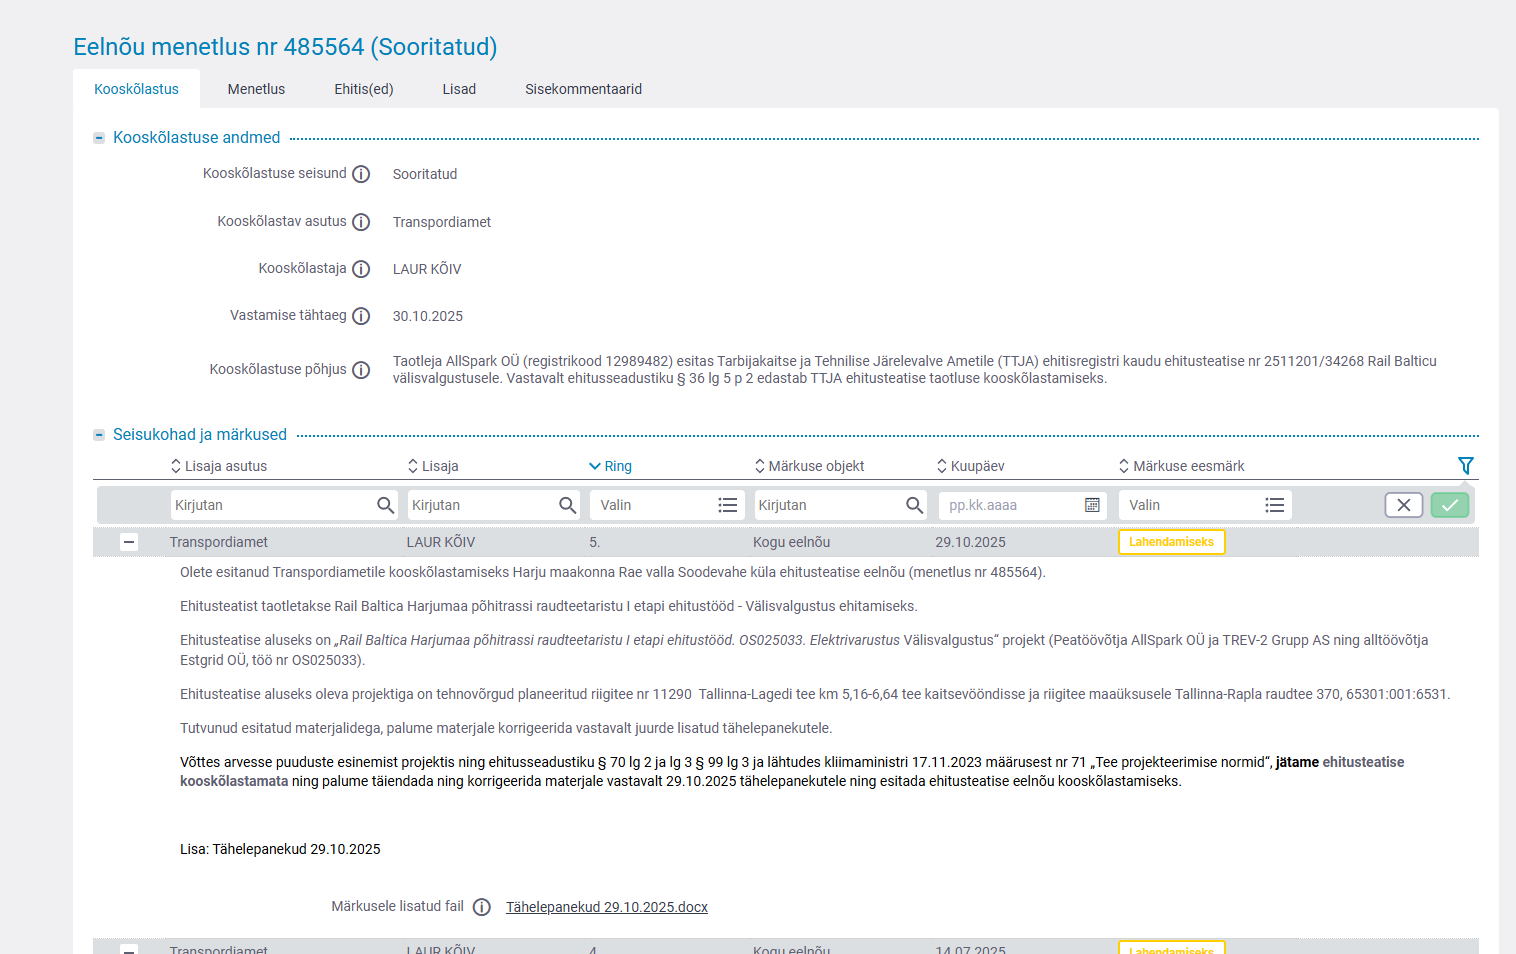Open the Märkuse eesmärk filter dropdown

1204,505
